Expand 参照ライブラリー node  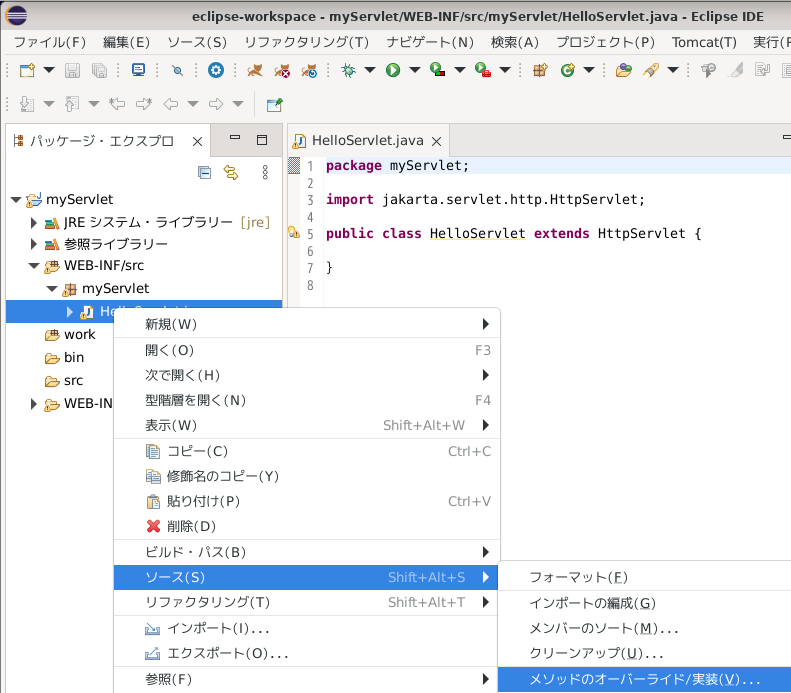coord(33,244)
